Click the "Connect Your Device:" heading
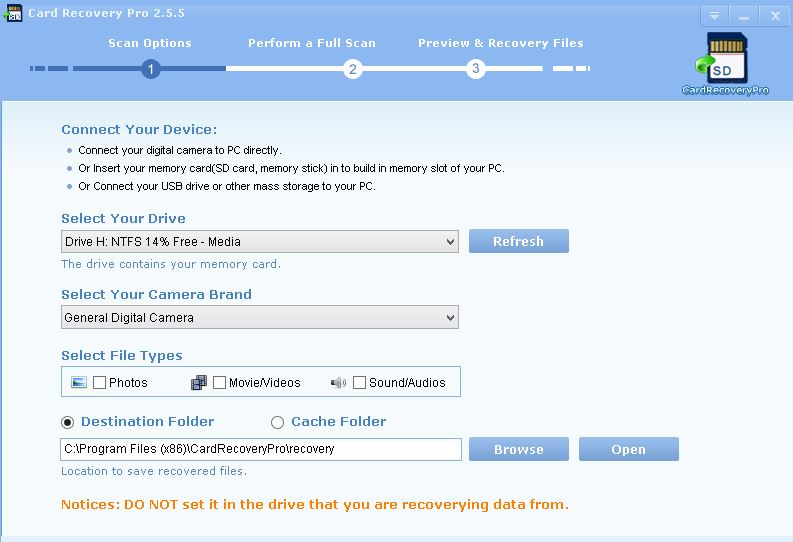This screenshot has height=542, width=793. 139,129
